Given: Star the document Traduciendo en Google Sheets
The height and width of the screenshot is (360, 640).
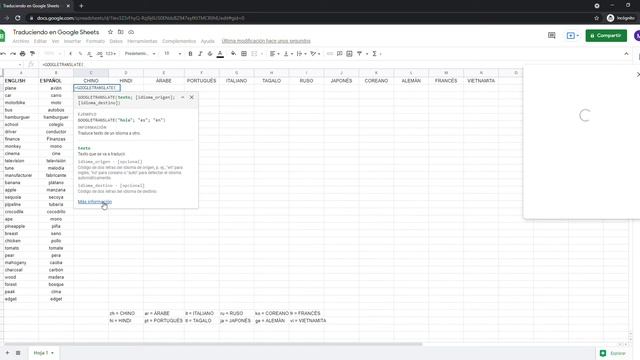Looking at the screenshot, I should [110, 32].
